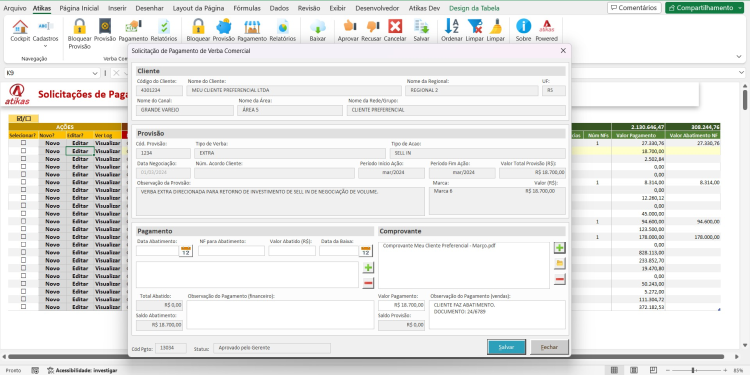Open the Comentários button
This screenshot has height=375, width=750.
pos(634,8)
